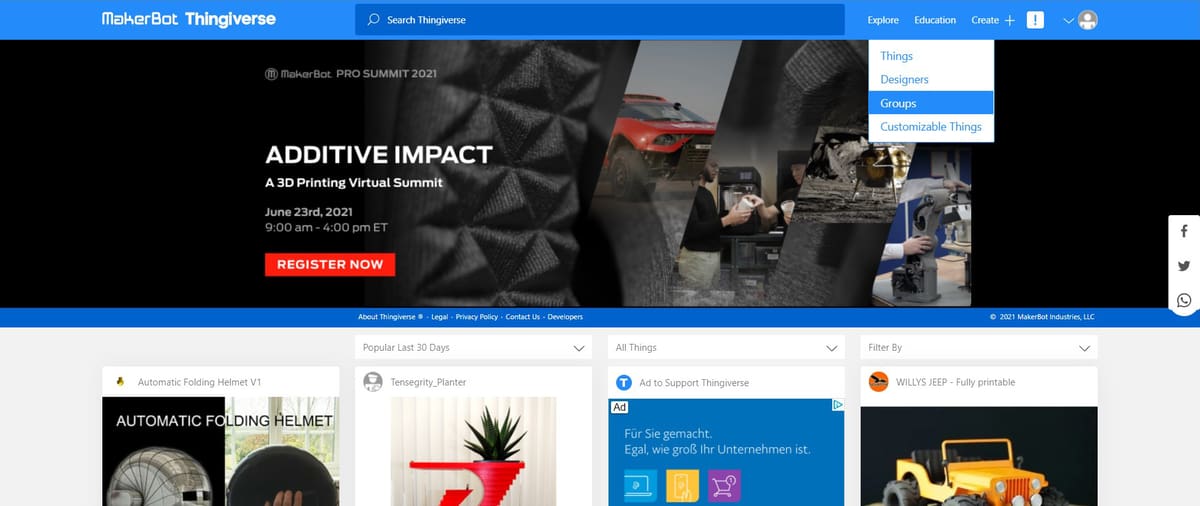Open the Tensegrity_Planter thumbnail
1200x506 pixels.
coord(473,451)
